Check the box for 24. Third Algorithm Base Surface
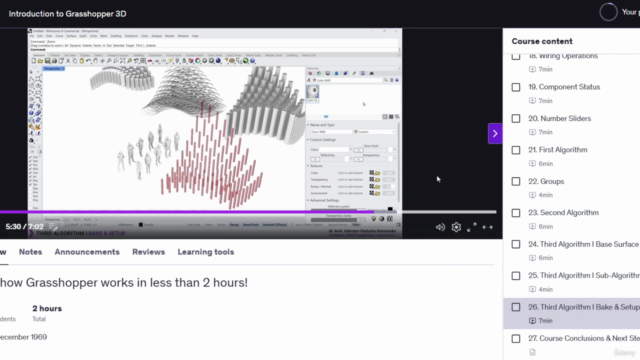This screenshot has height=360, width=640. (516, 244)
